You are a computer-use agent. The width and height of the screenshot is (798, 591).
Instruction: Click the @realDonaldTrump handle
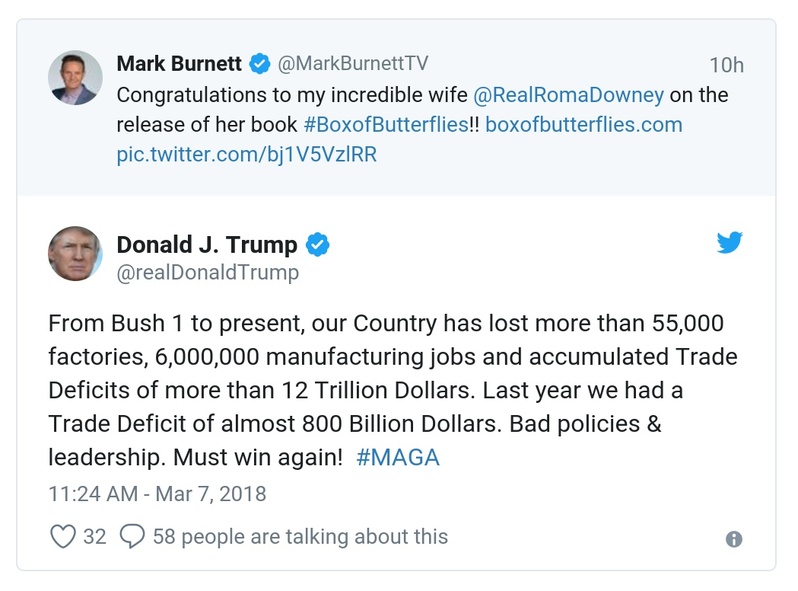208,273
